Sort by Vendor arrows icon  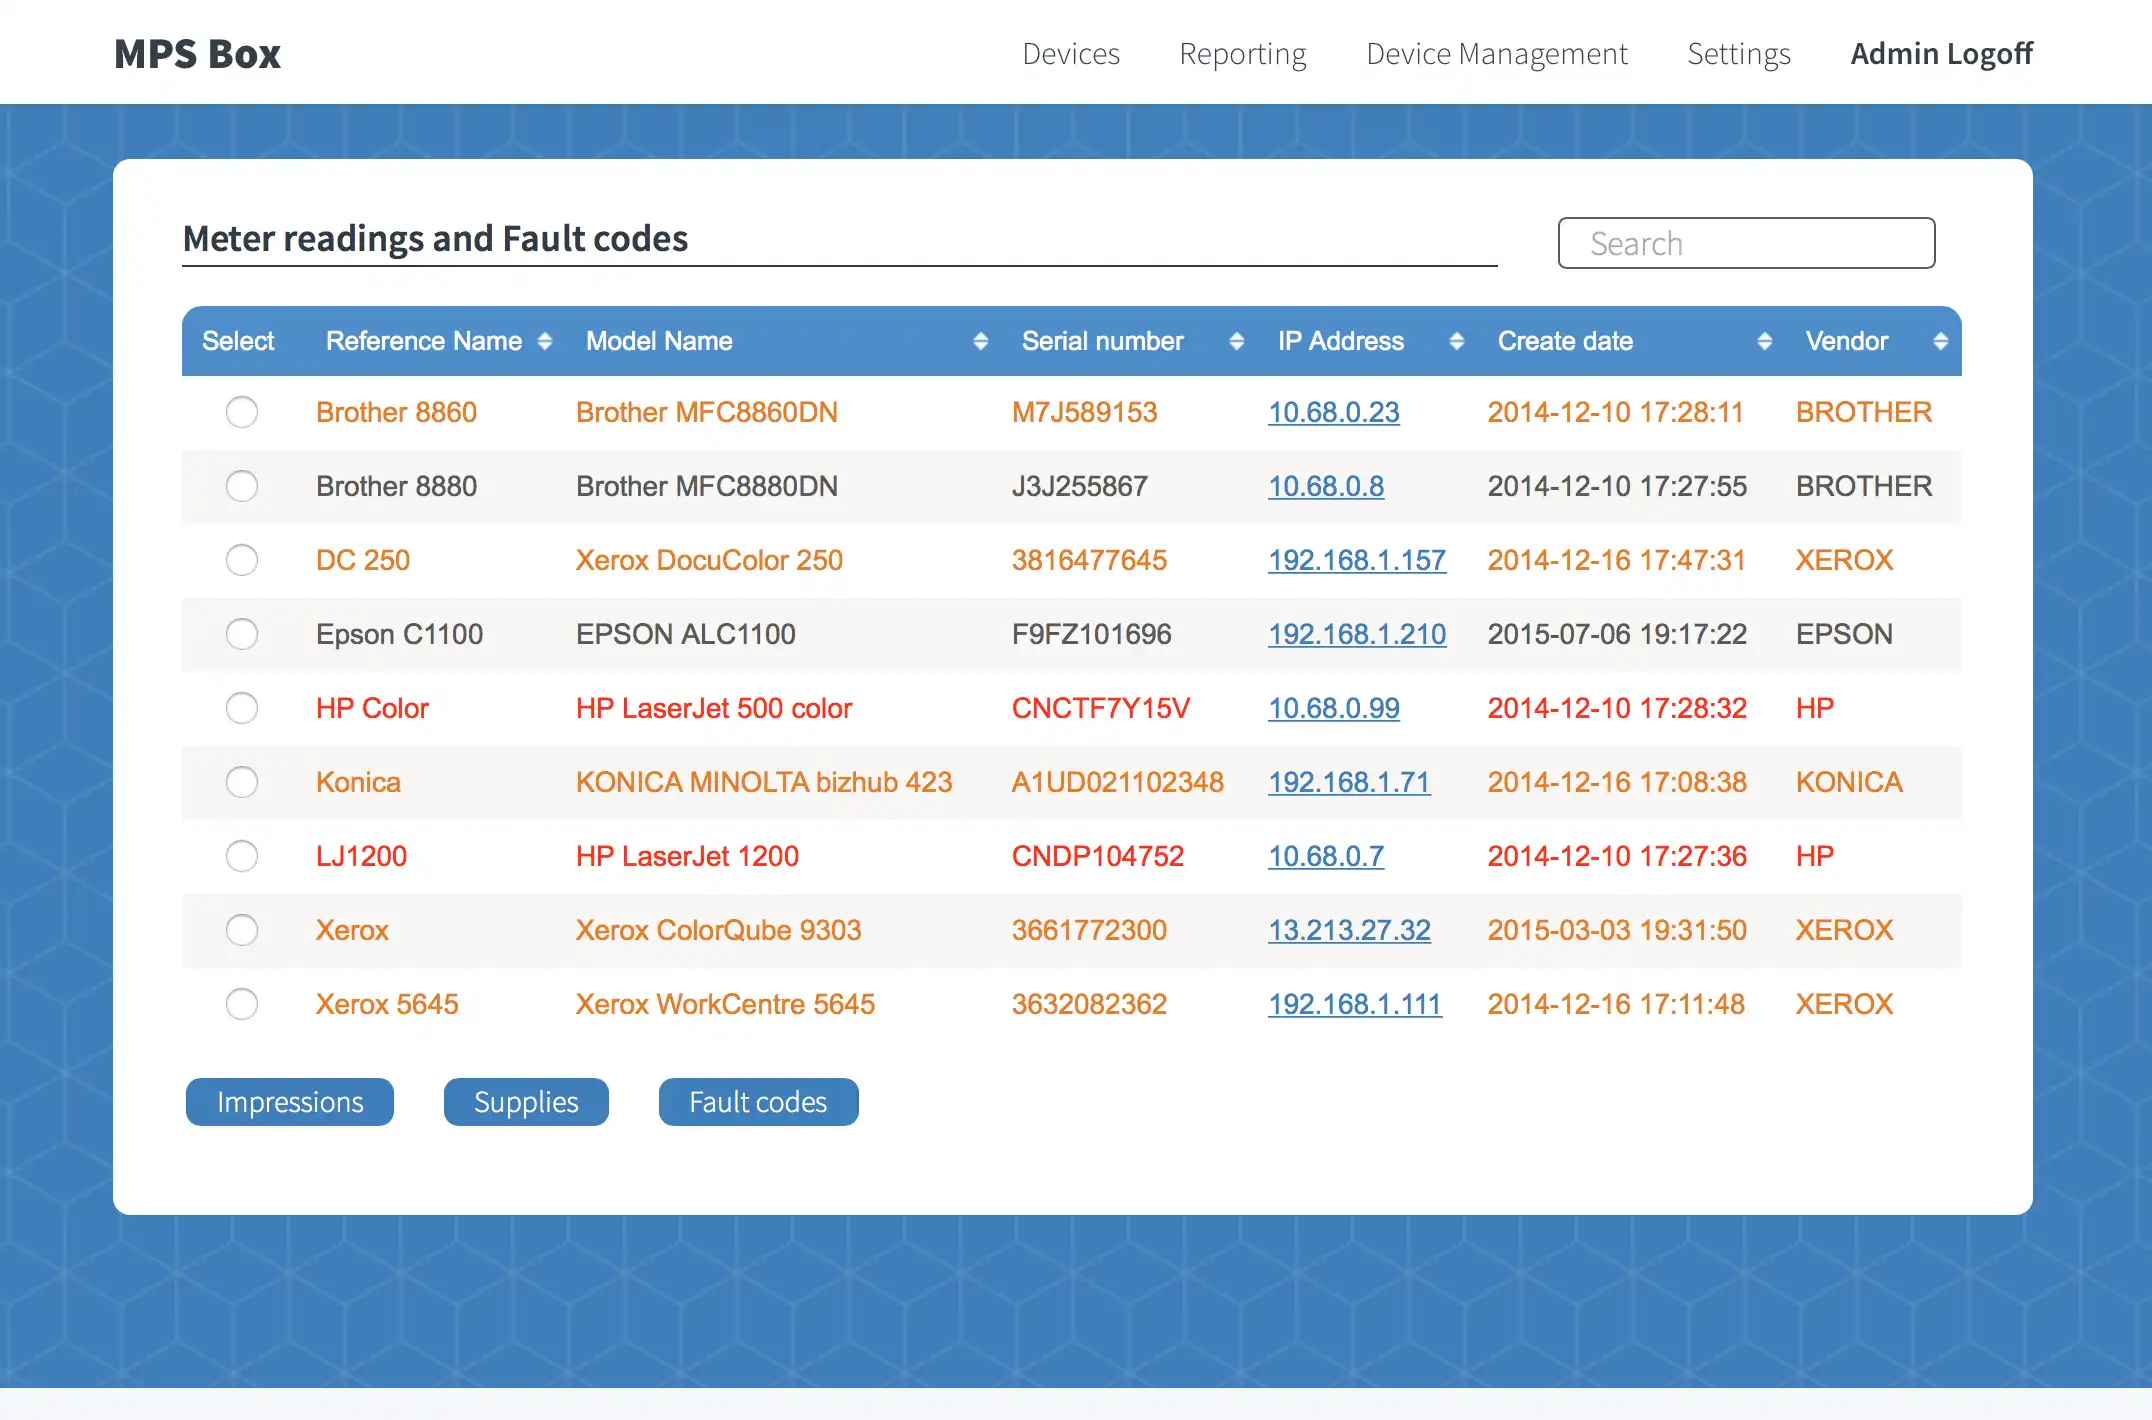[x=1941, y=342]
